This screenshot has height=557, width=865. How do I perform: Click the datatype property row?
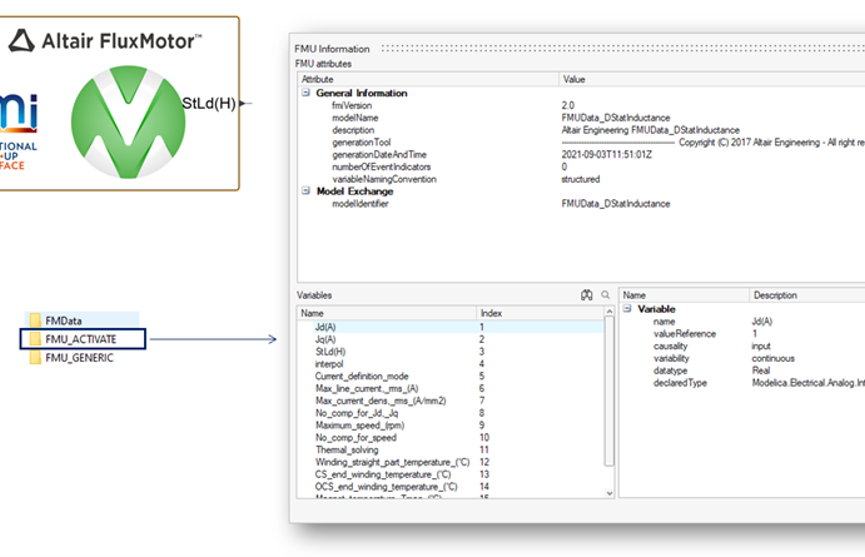(743, 371)
